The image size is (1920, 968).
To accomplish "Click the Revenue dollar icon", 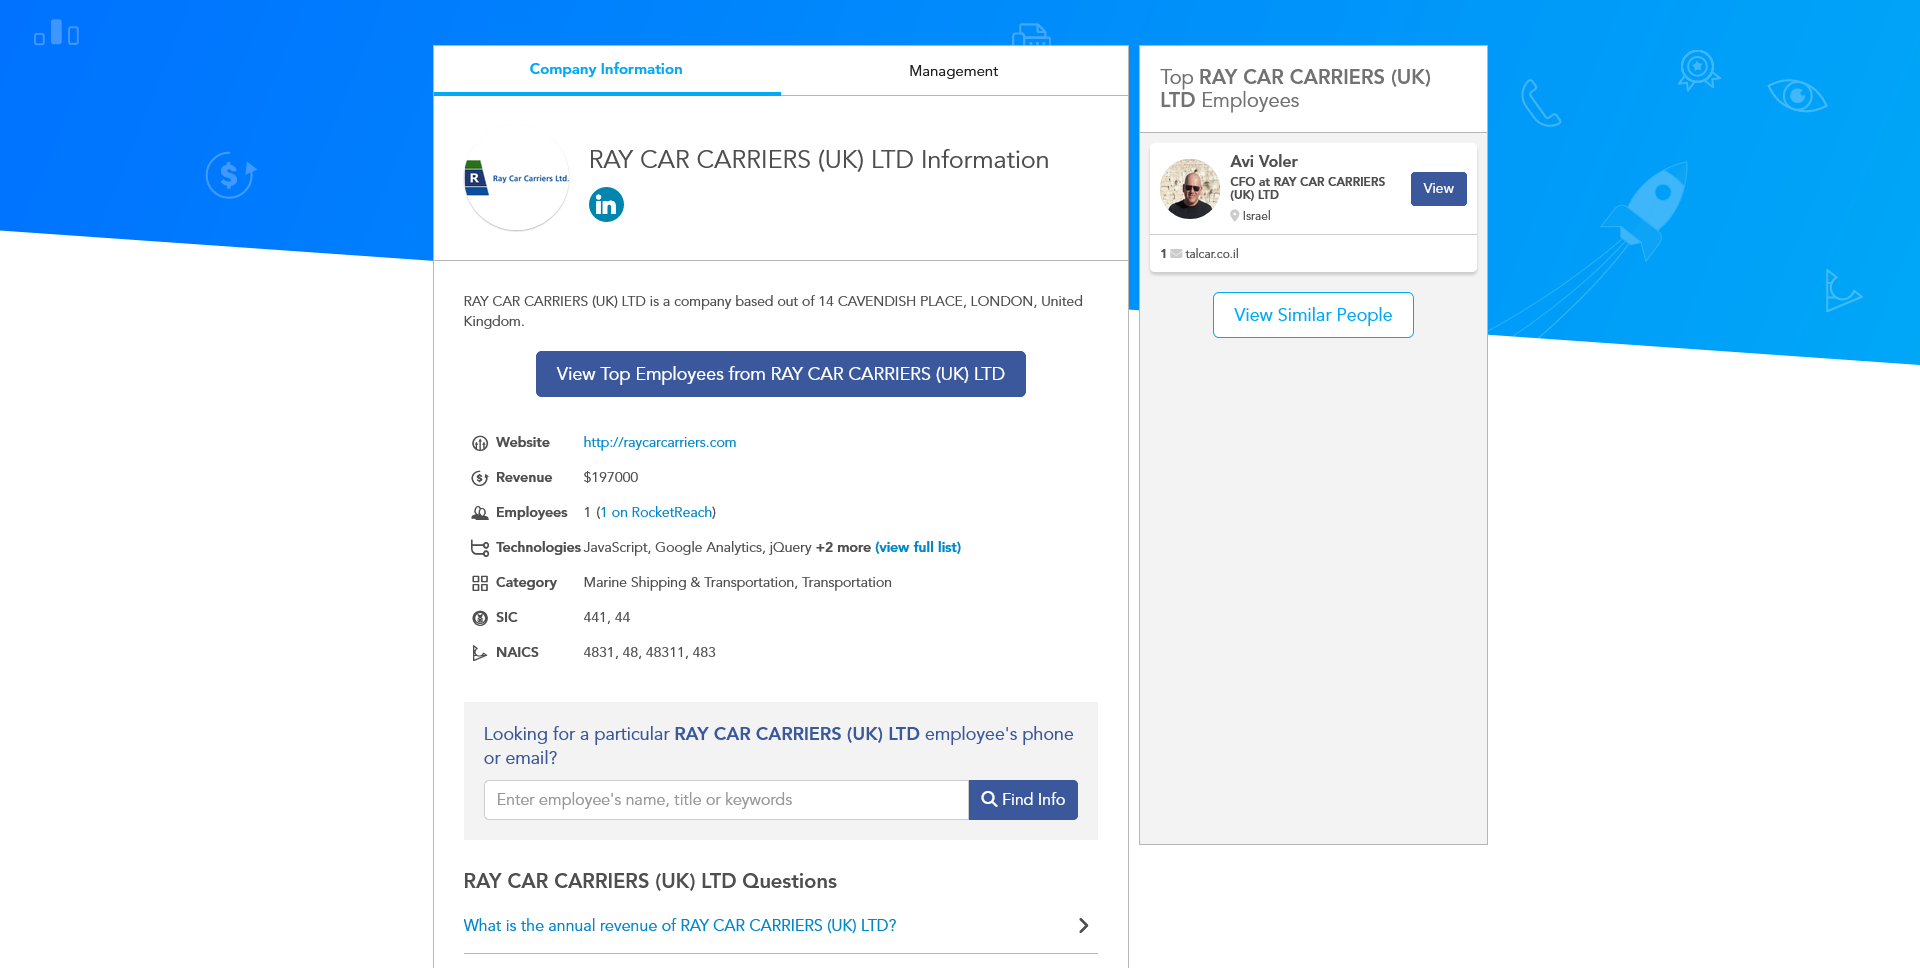I will click(x=480, y=478).
